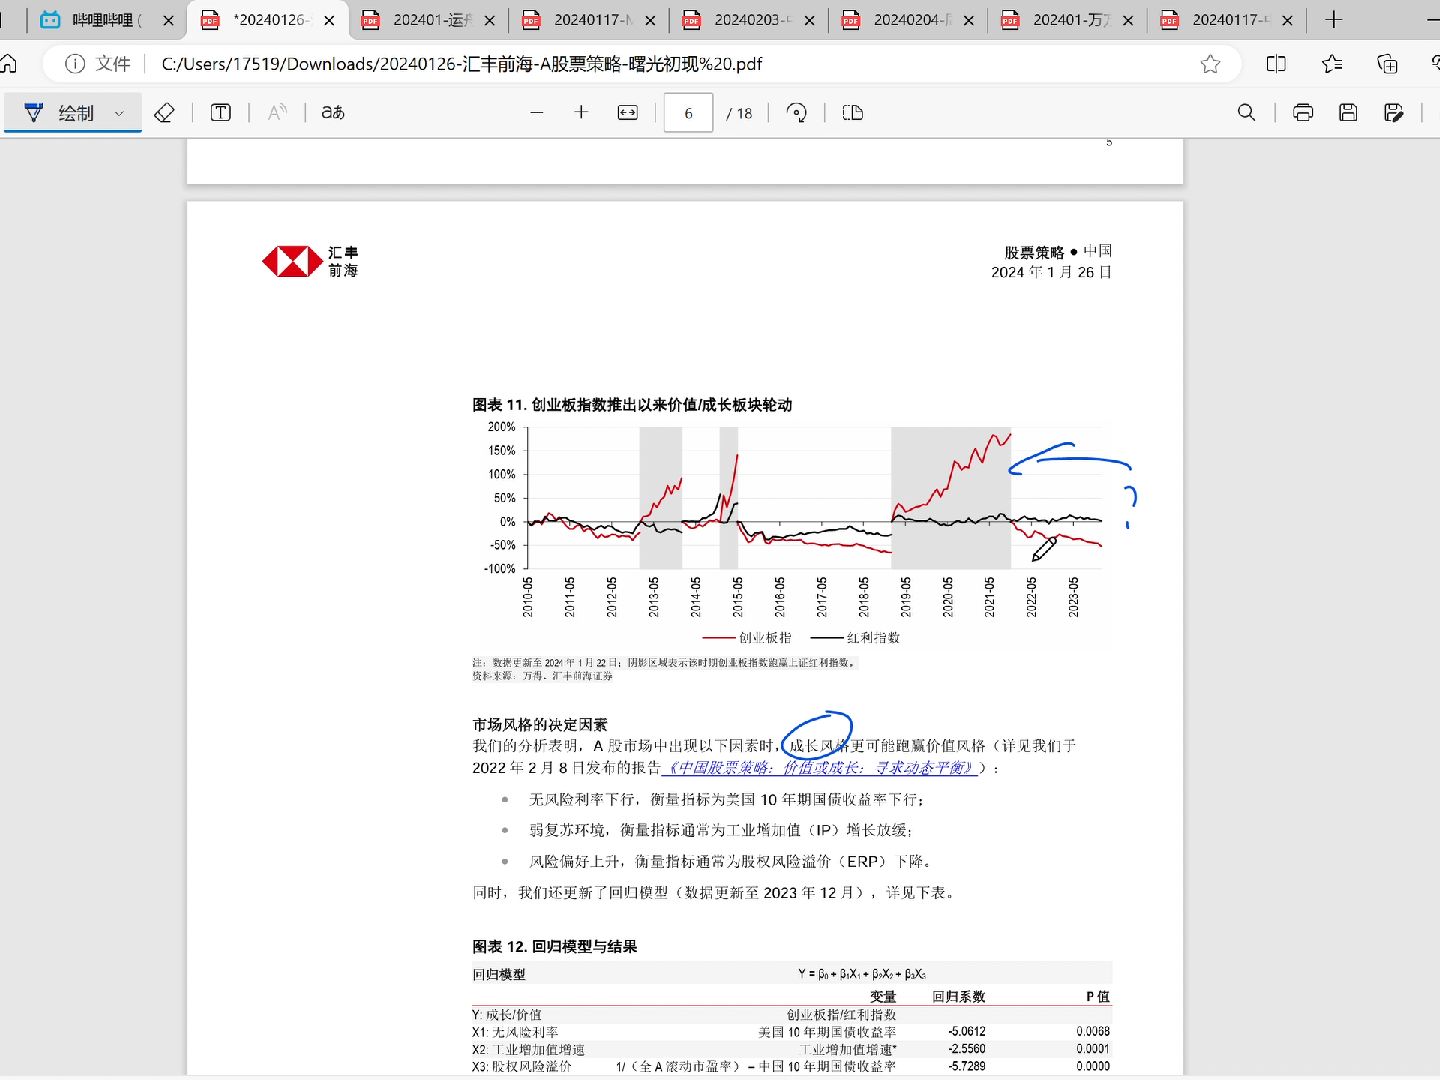Viewport: 1440px width, 1080px height.
Task: Zoom out with the minus button
Action: [x=537, y=113]
